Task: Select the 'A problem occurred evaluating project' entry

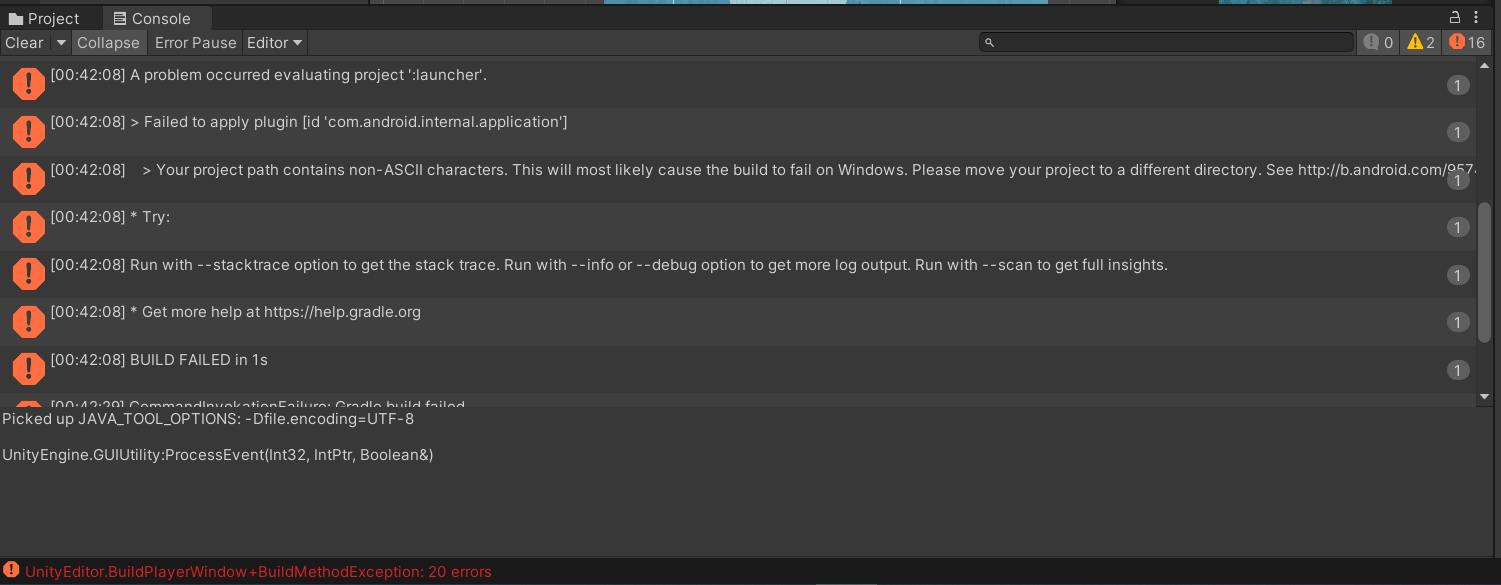Action: (738, 84)
